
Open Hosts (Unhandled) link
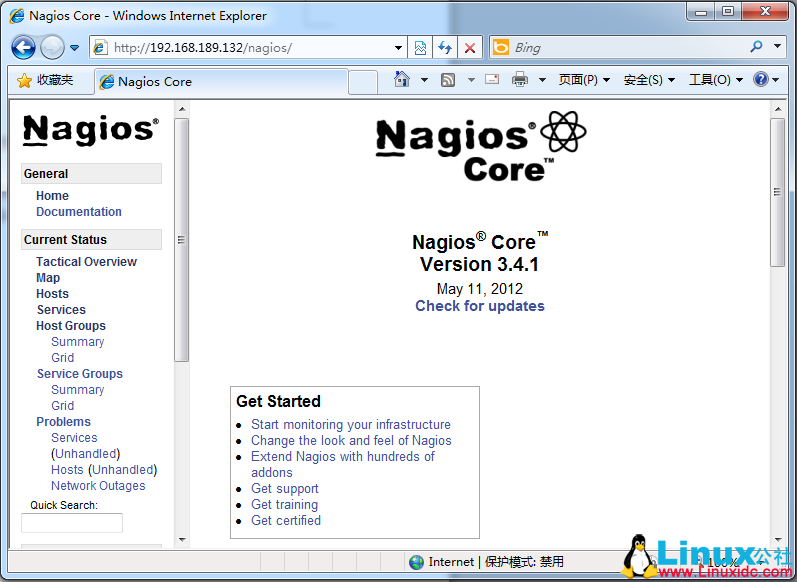tap(104, 470)
